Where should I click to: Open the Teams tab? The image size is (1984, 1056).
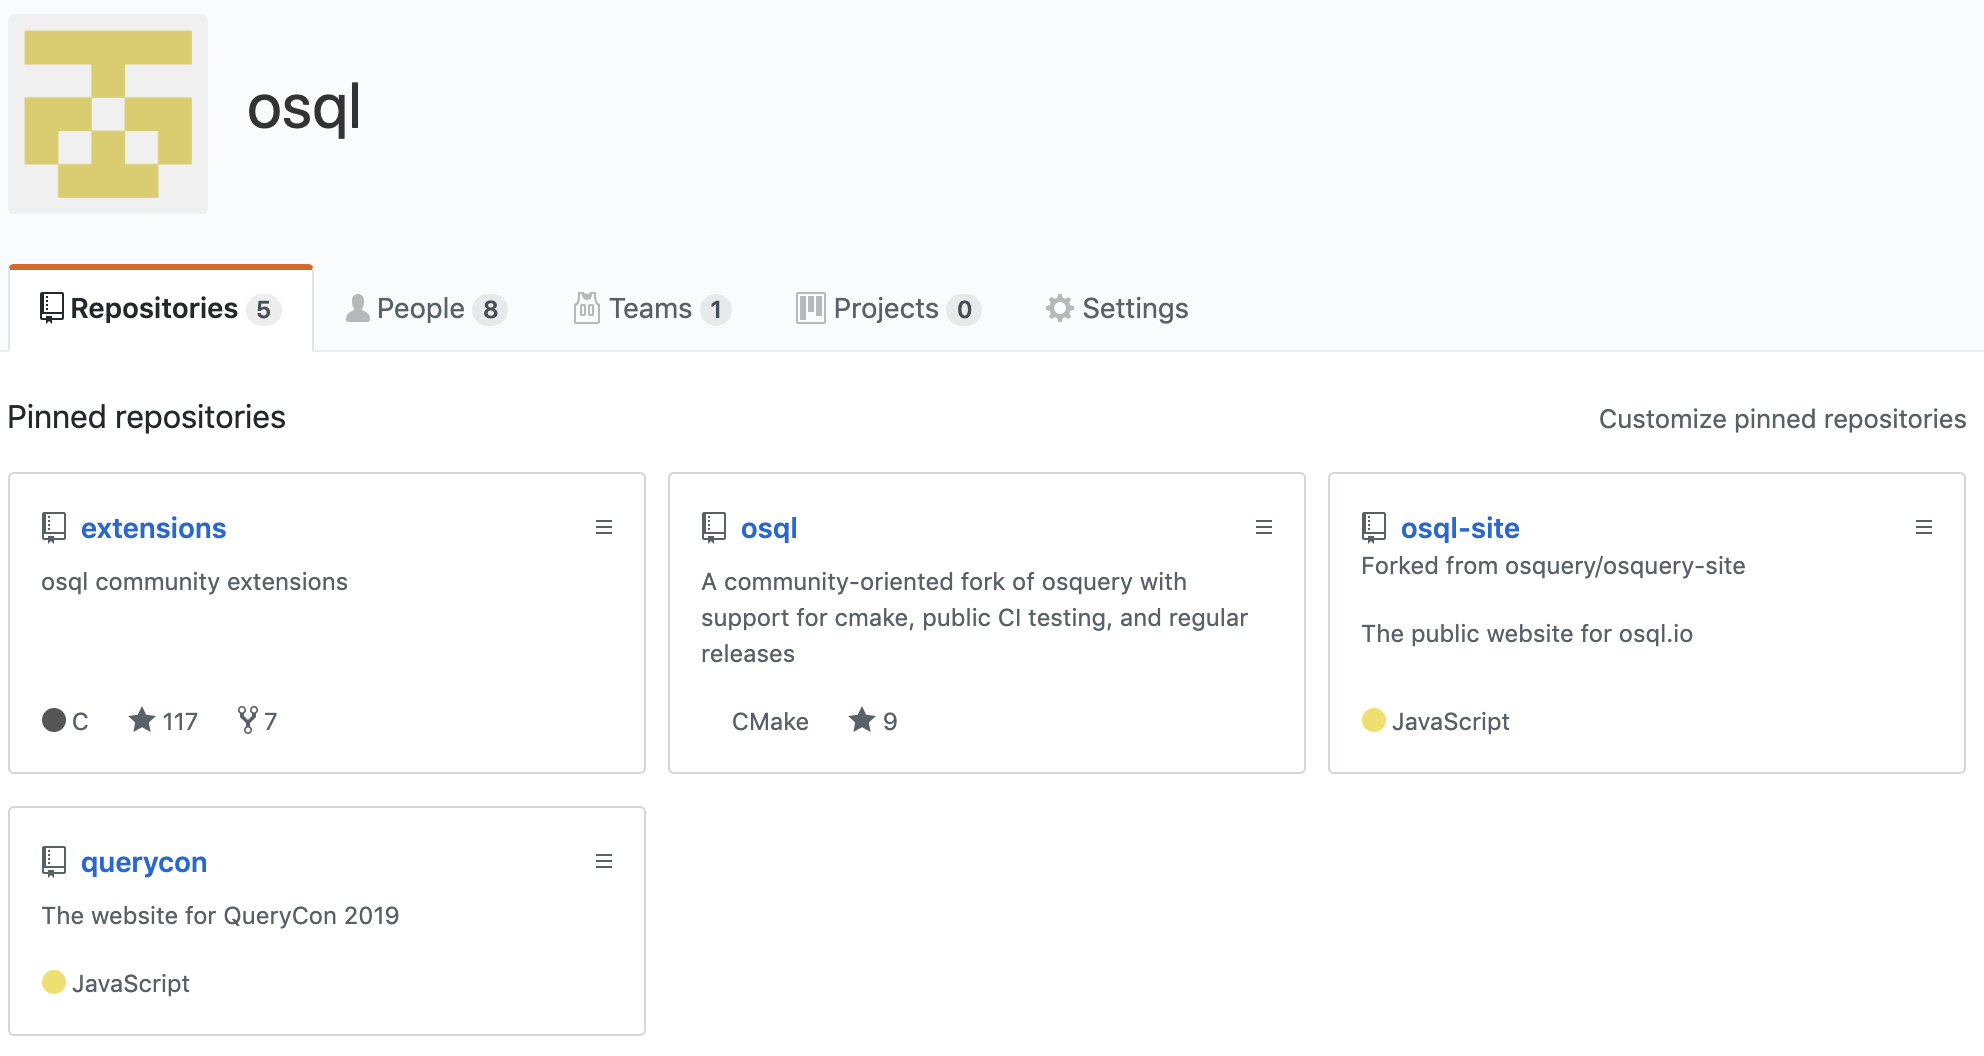click(x=651, y=309)
